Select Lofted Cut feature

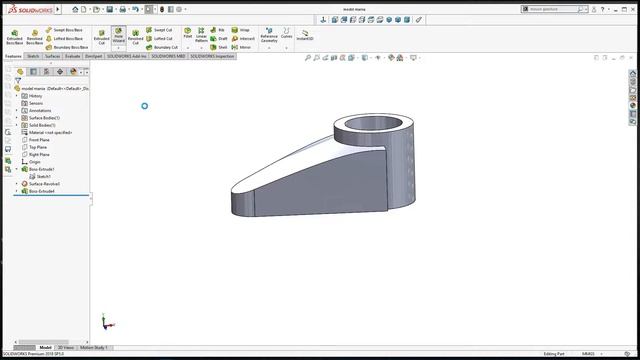tap(159, 38)
